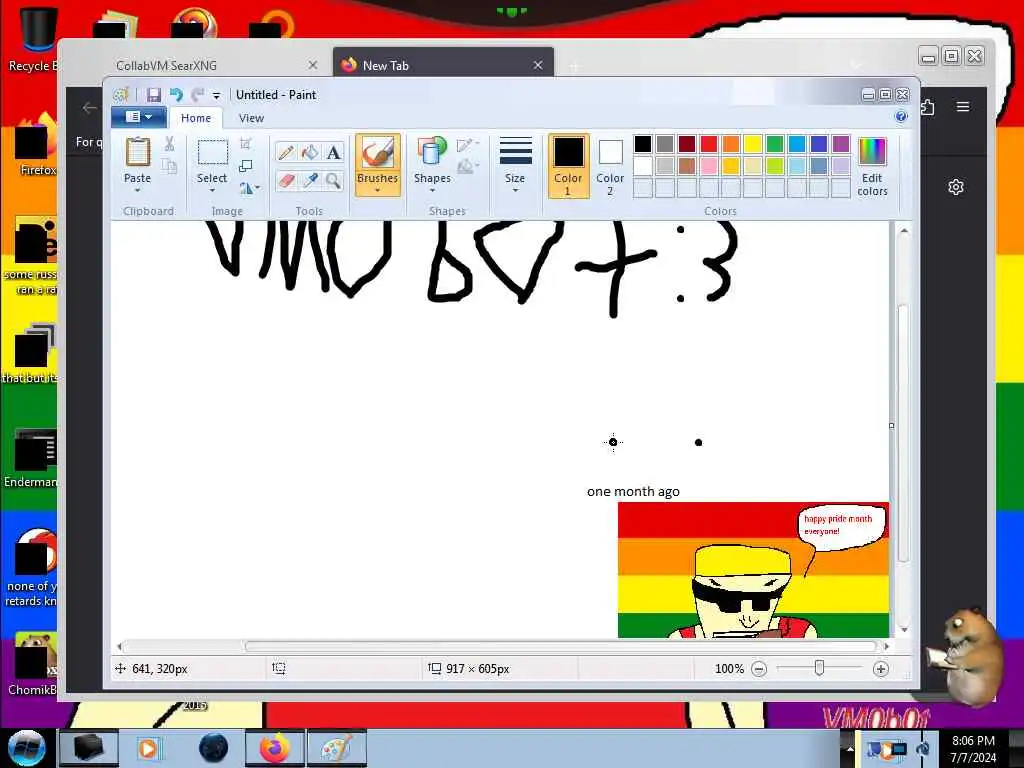The image size is (1024, 768).
Task: Open the Size thickness dropdown
Action: (x=515, y=165)
